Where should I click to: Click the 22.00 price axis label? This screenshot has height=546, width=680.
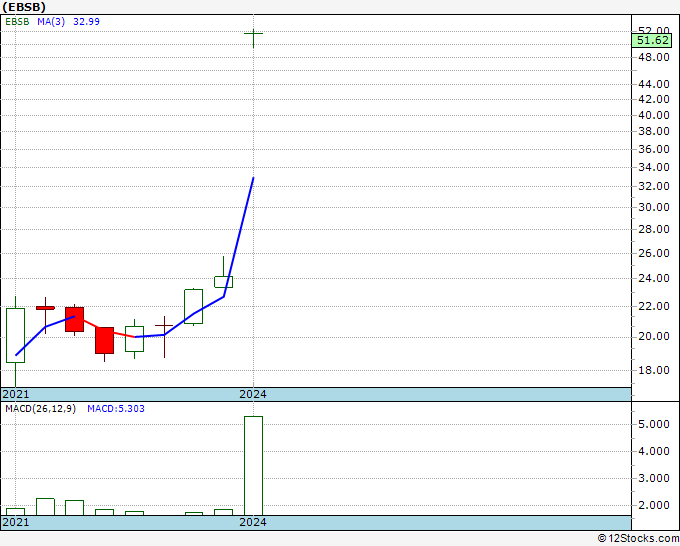[x=654, y=306]
